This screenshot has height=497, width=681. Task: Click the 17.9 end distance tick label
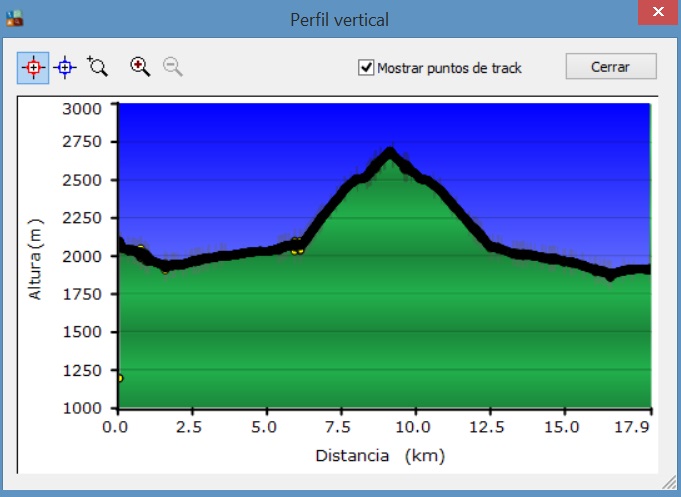coord(649,425)
